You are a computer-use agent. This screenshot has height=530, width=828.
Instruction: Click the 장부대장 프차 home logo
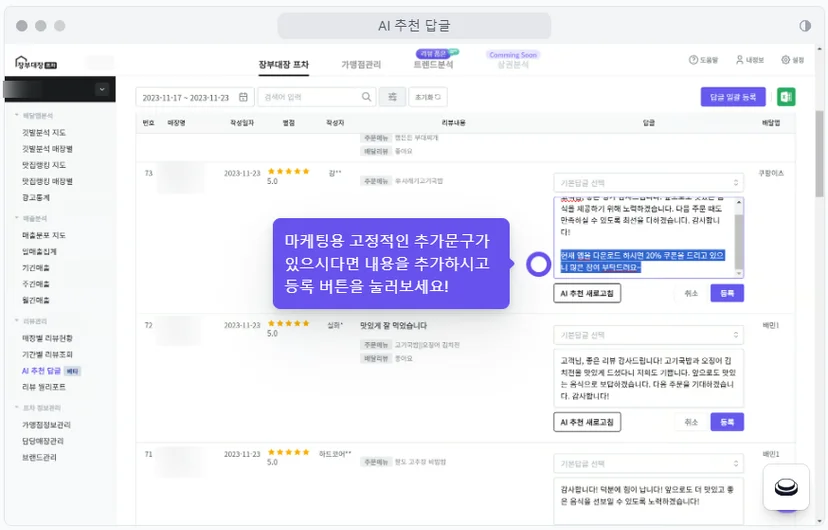(x=36, y=63)
